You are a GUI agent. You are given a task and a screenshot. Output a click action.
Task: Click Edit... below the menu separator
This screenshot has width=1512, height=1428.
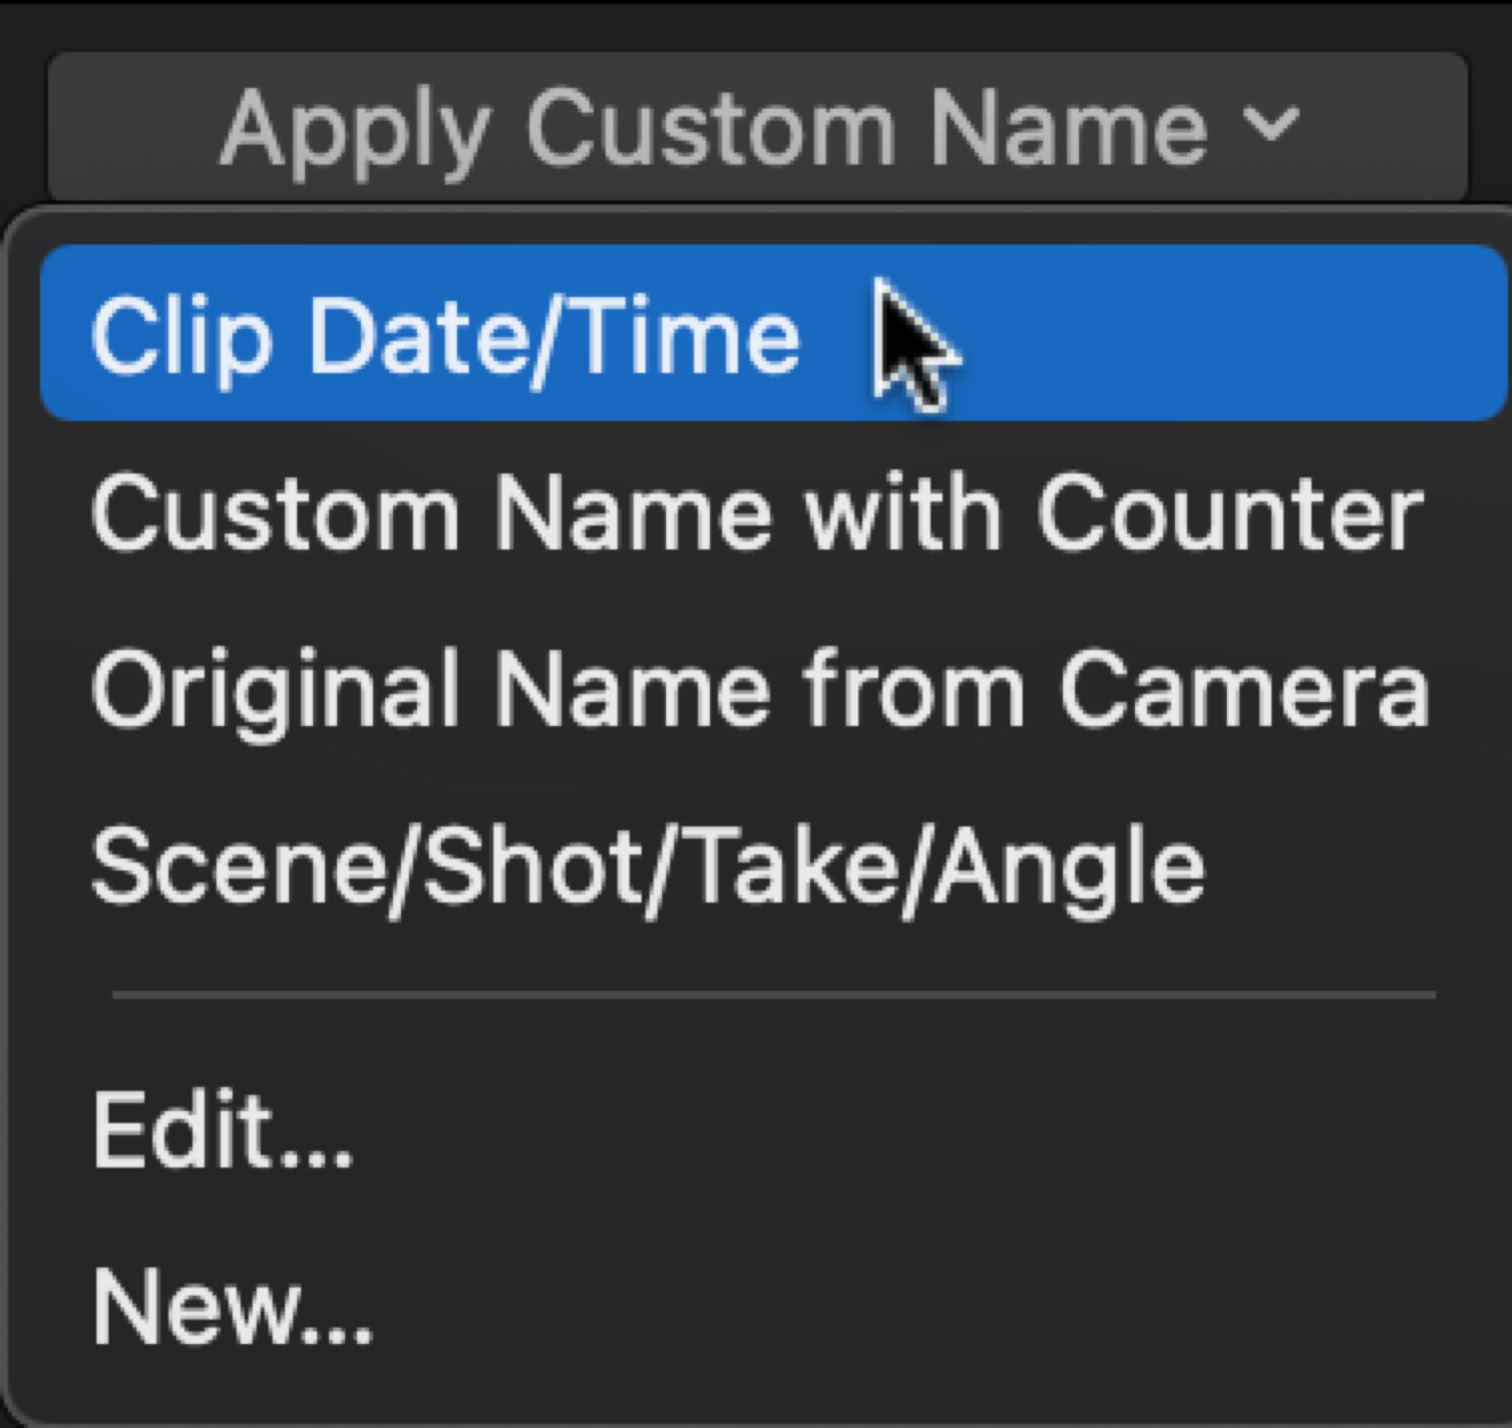tap(222, 1130)
